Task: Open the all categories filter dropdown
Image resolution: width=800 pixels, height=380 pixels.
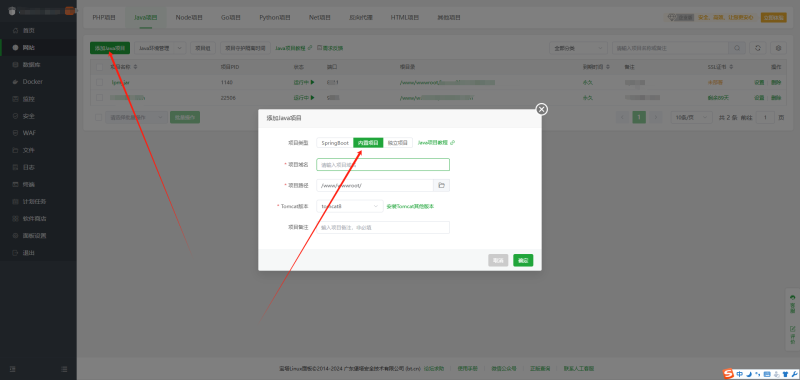Action: pyautogui.click(x=578, y=48)
